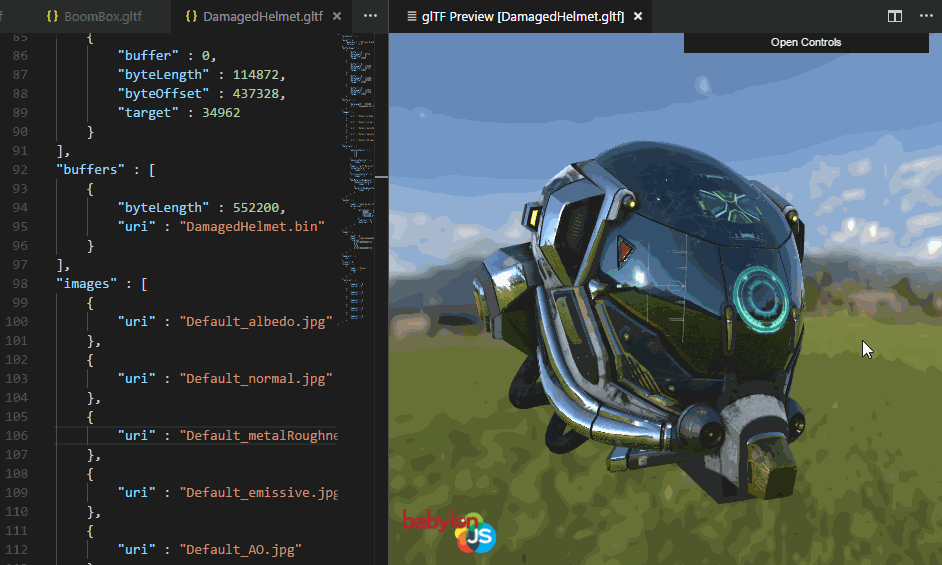Click the "target" key on line 89
942x565 pixels.
[x=148, y=112]
